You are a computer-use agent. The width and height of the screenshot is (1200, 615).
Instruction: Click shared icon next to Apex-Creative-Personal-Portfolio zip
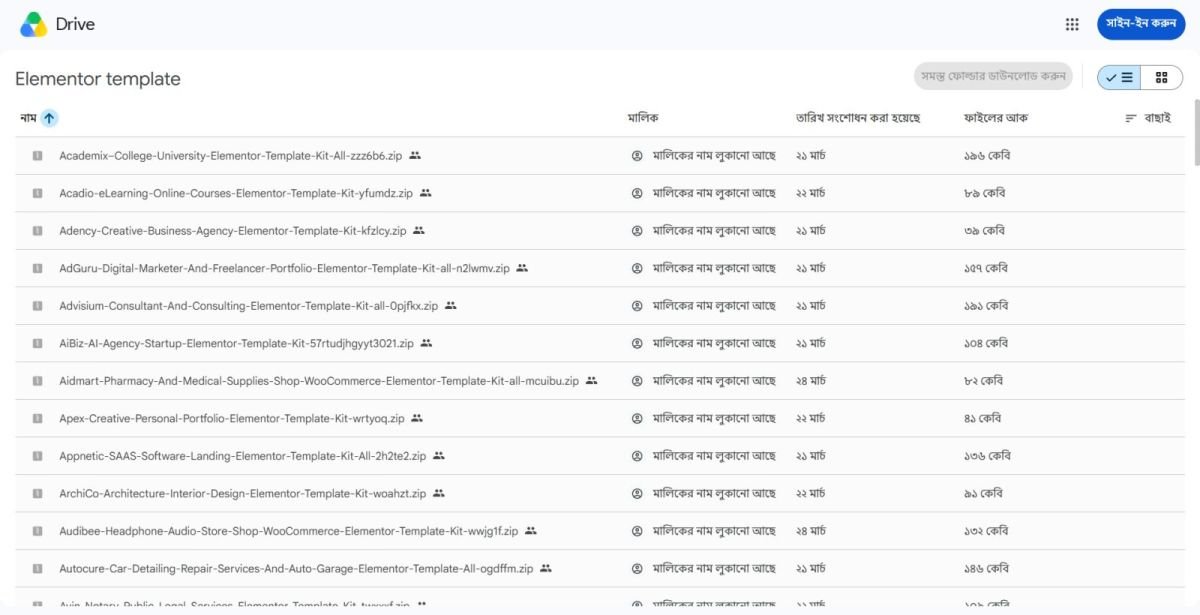[x=417, y=418]
